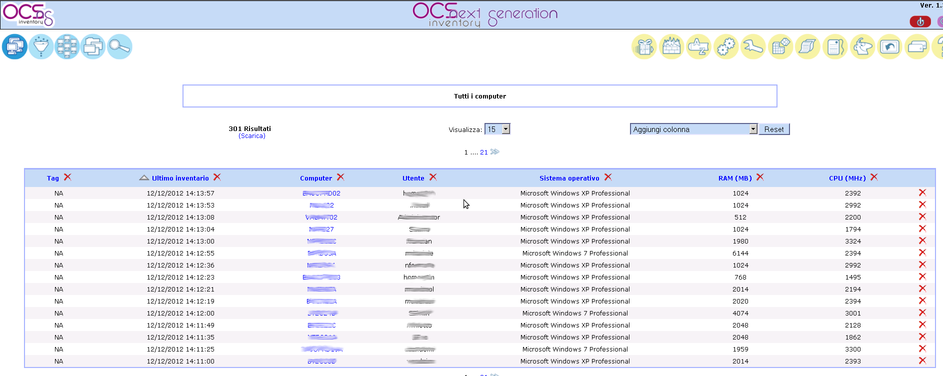The image size is (943, 376).
Task: Sort by the Utente column header
Action: pyautogui.click(x=413, y=178)
